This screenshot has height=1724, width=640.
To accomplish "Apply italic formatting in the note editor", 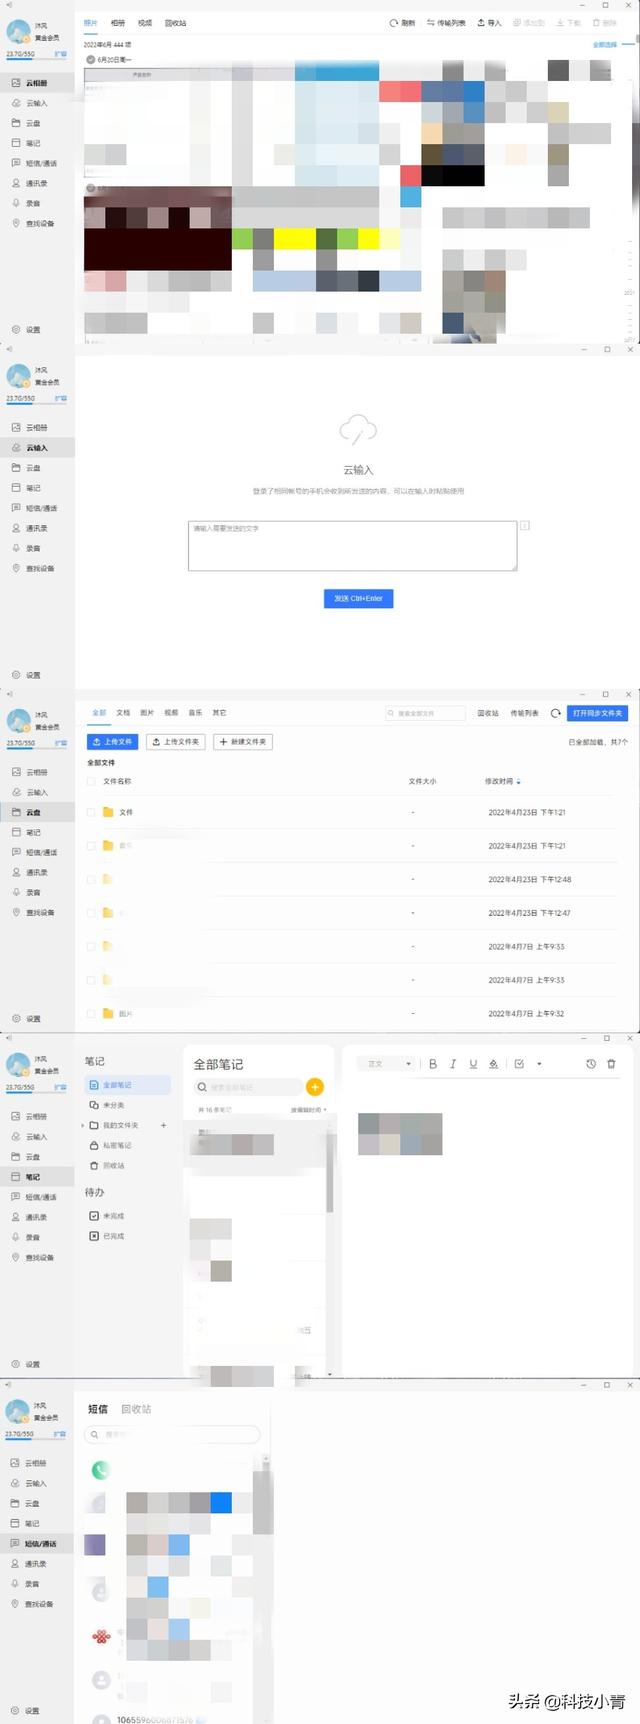I will coord(453,1064).
